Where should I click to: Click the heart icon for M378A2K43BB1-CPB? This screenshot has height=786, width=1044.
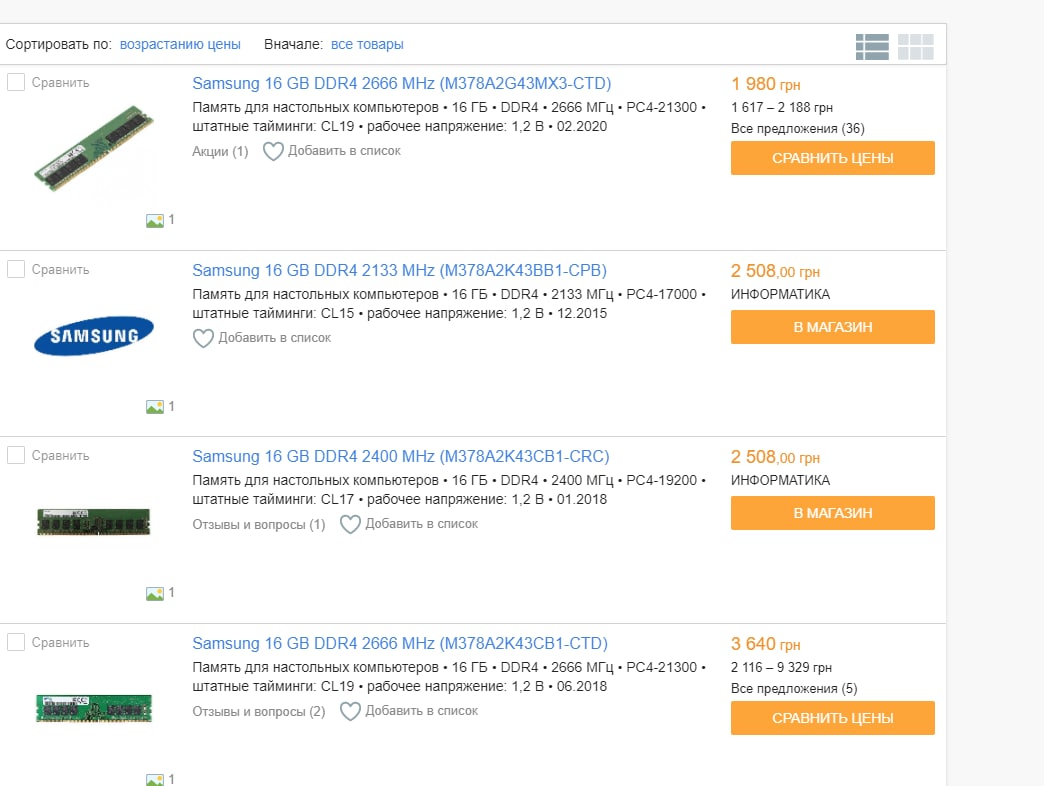point(203,338)
